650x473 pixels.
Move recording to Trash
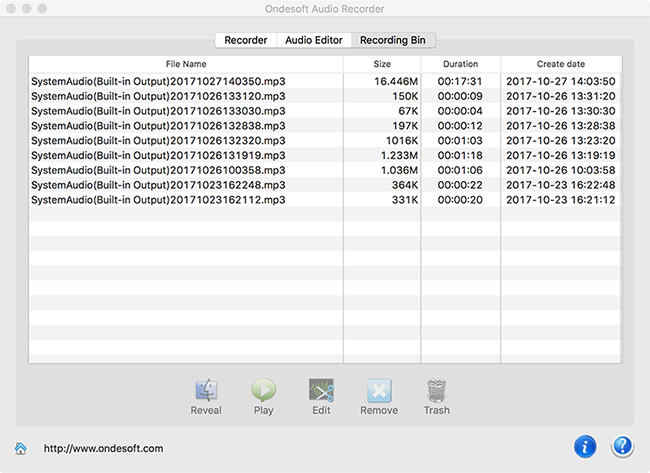click(437, 390)
